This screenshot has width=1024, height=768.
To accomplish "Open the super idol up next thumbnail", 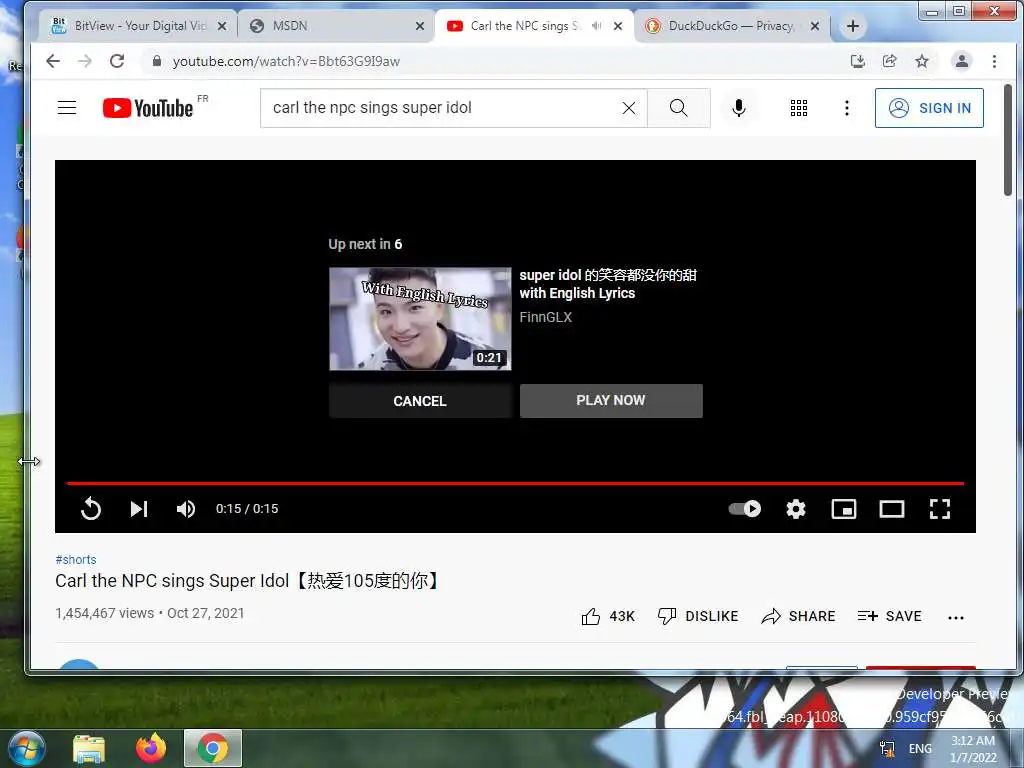I will (x=420, y=319).
